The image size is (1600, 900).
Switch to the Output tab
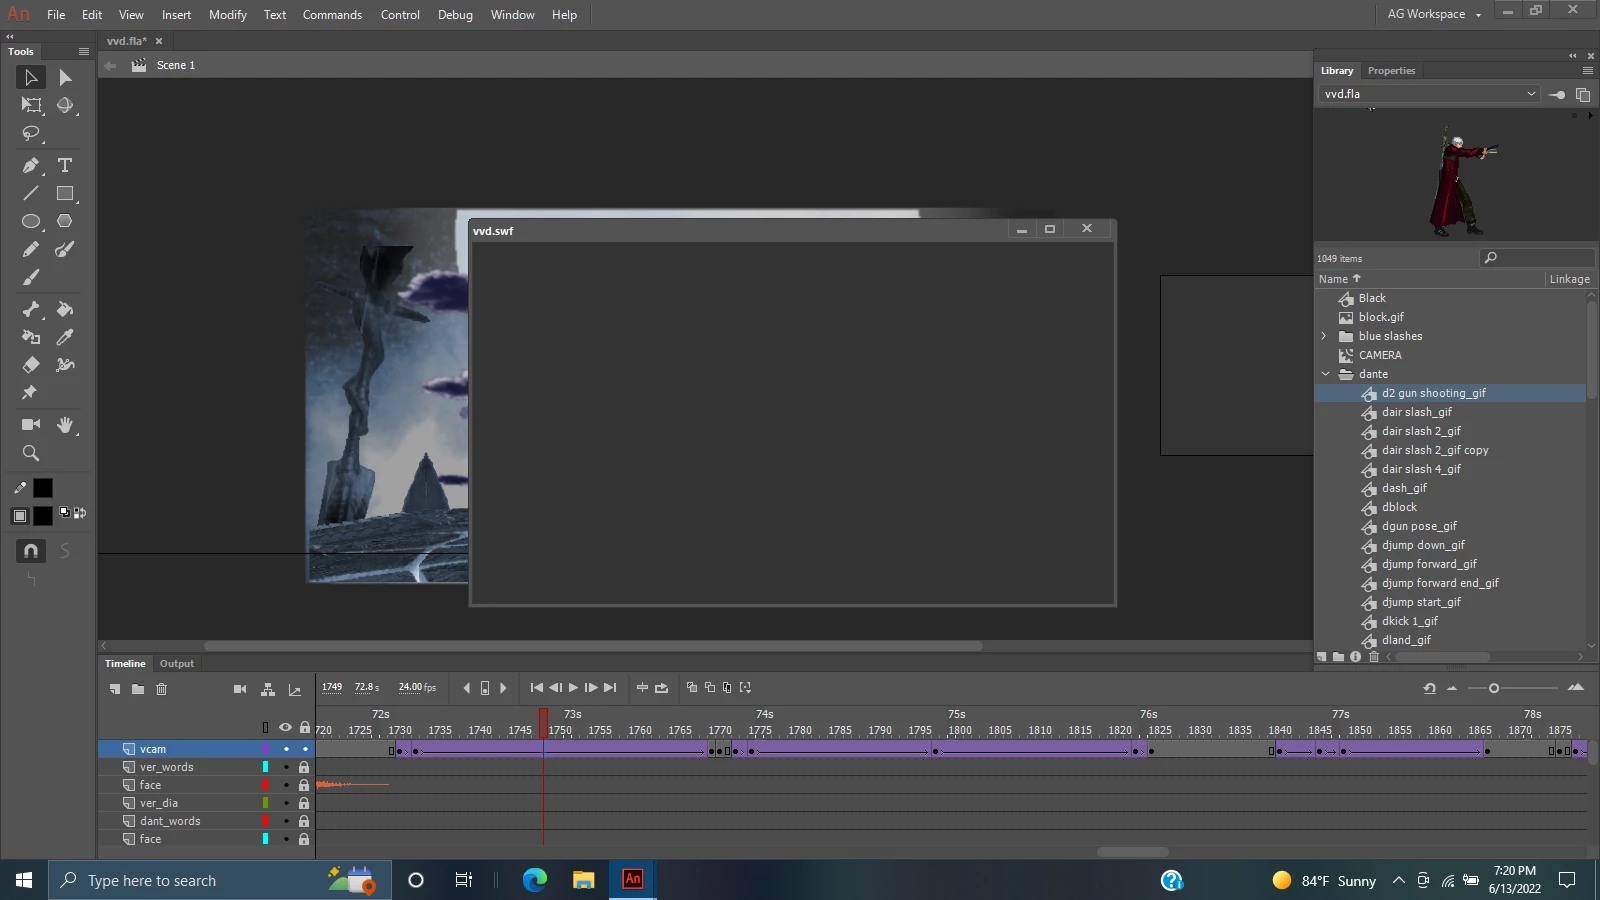tap(177, 664)
